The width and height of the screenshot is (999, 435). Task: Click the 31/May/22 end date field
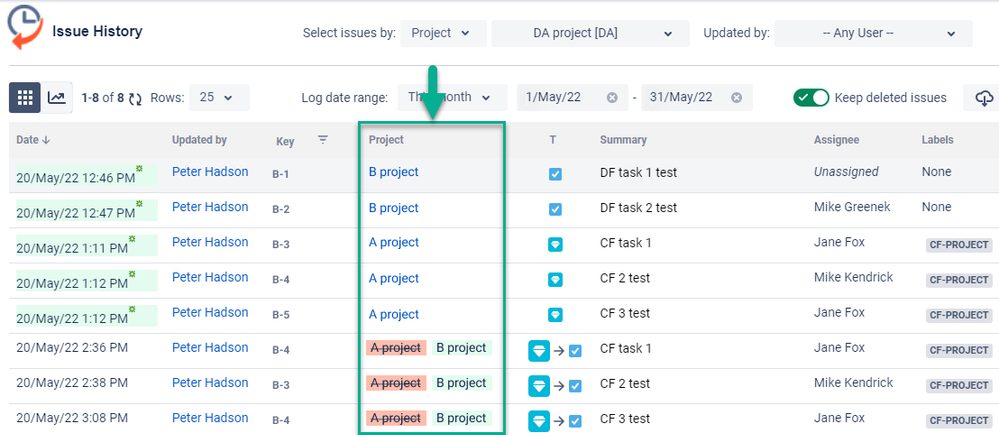696,97
